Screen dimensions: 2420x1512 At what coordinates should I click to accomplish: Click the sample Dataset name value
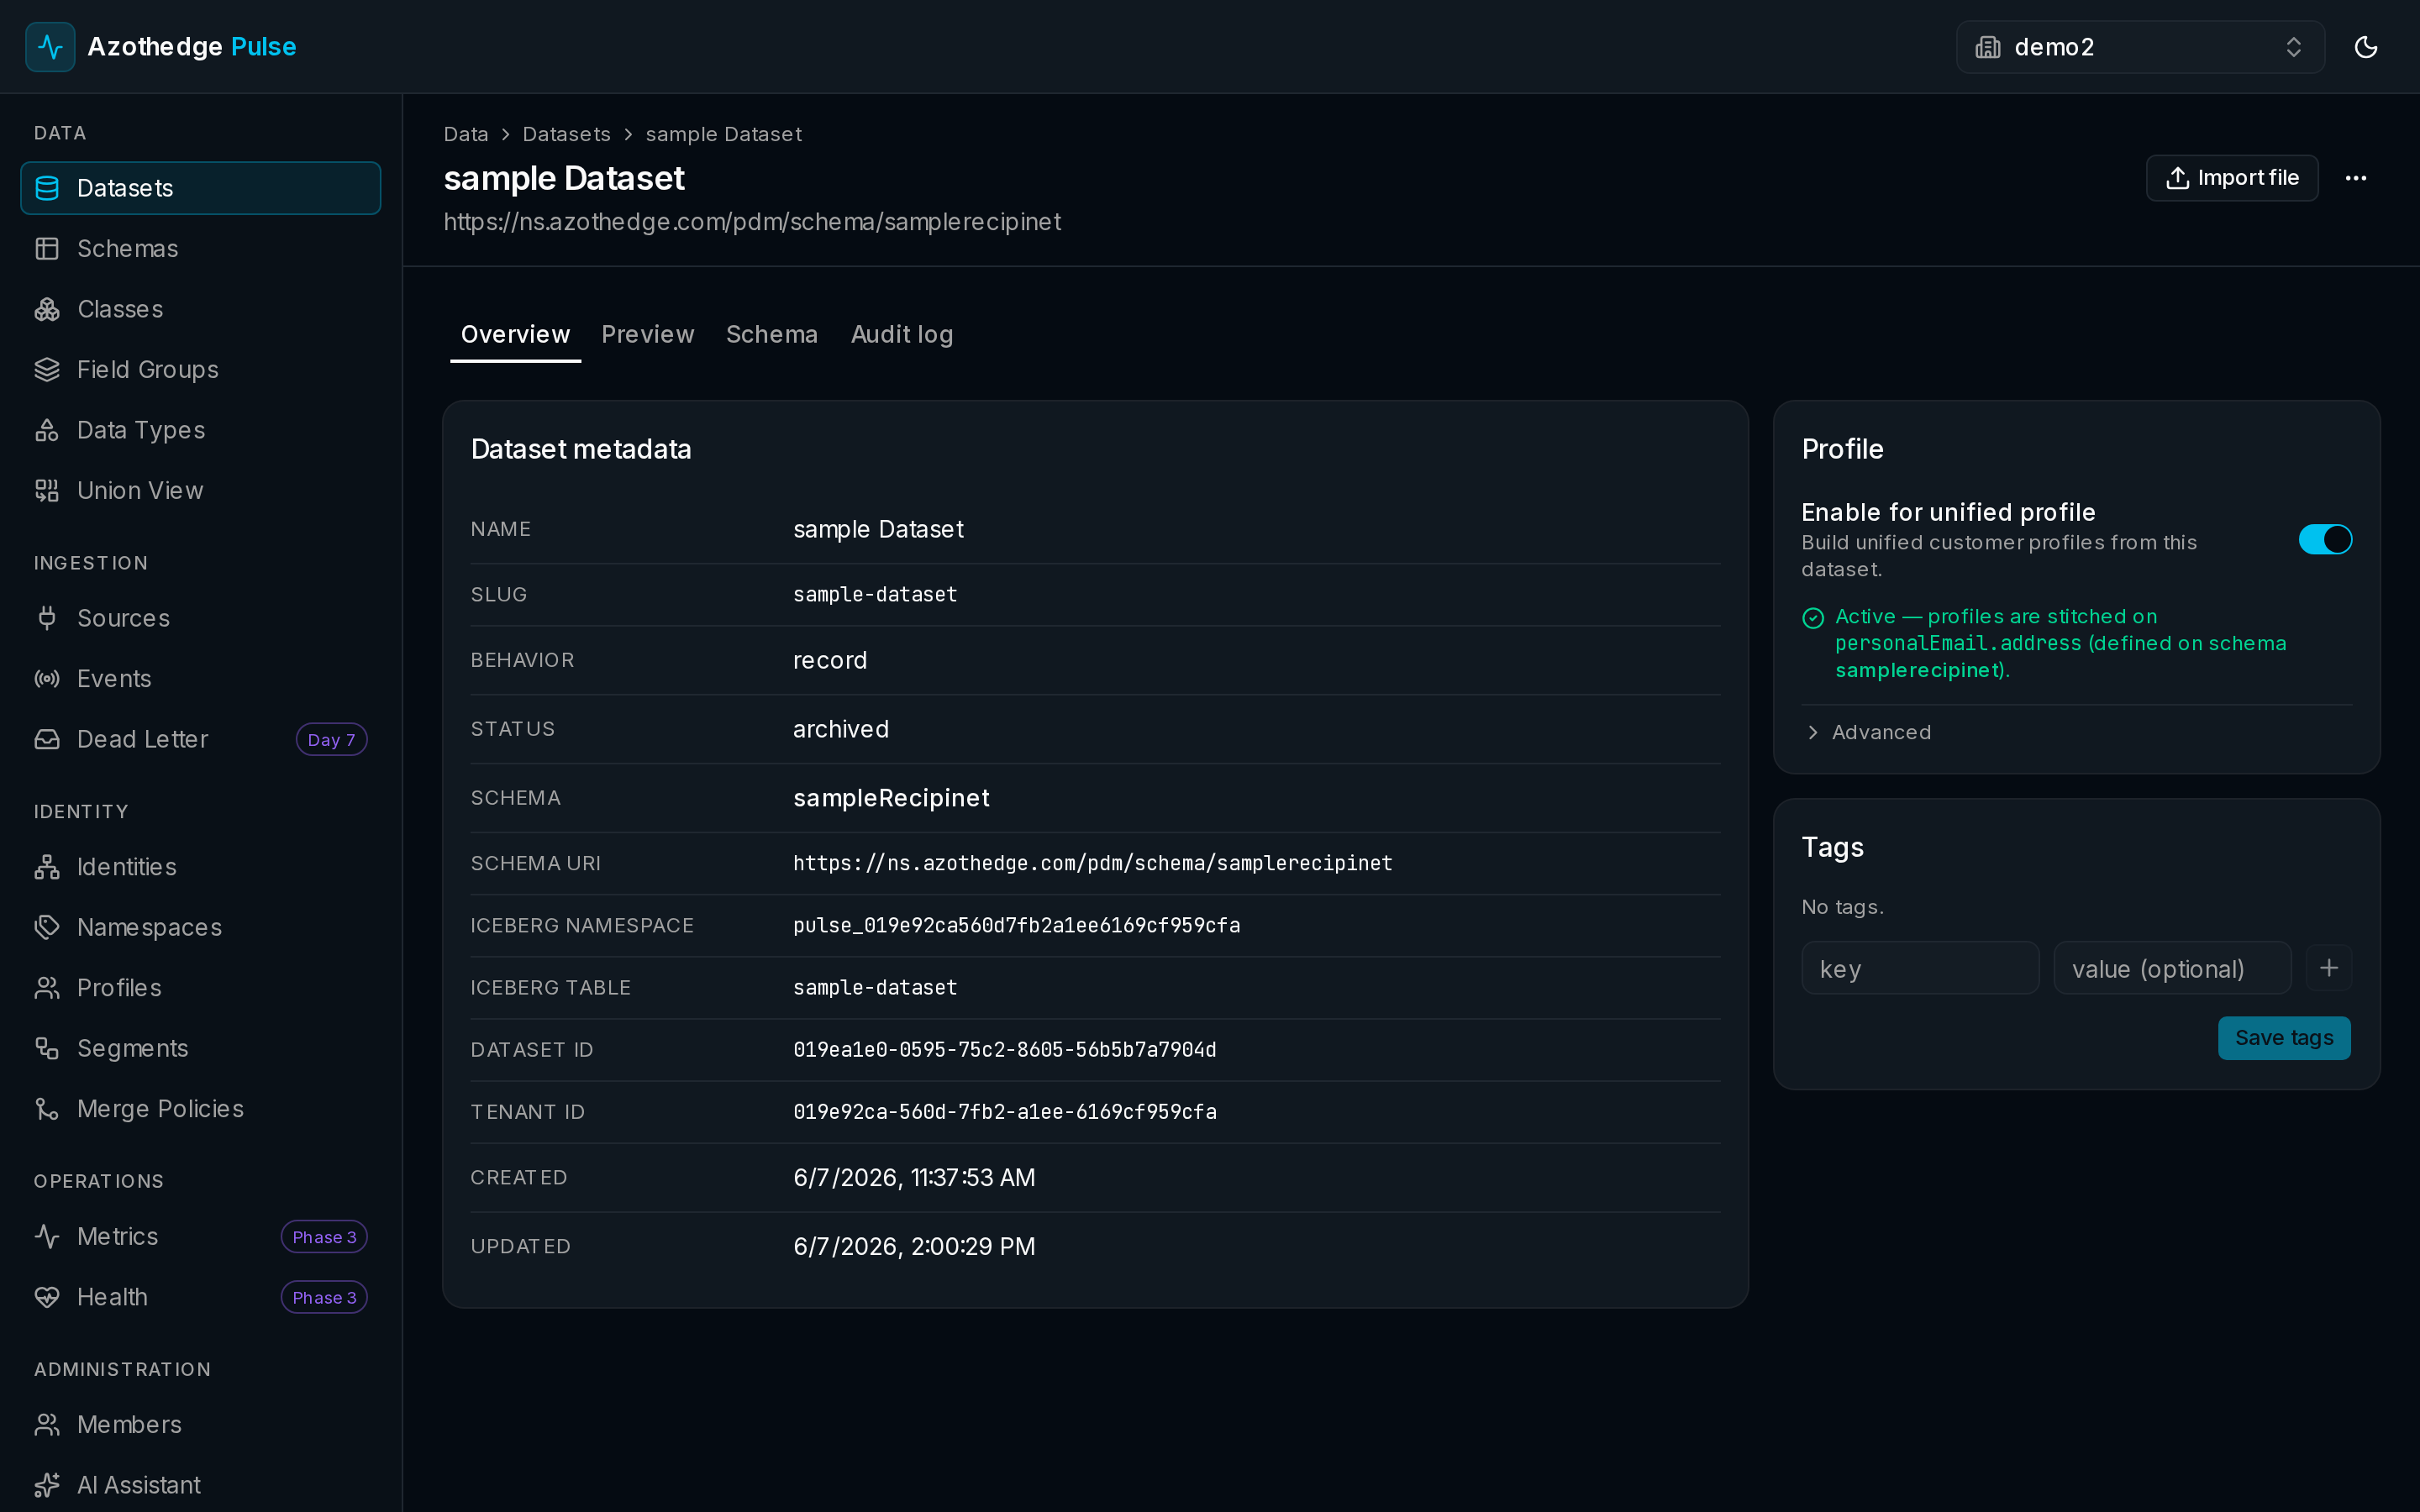click(x=878, y=529)
